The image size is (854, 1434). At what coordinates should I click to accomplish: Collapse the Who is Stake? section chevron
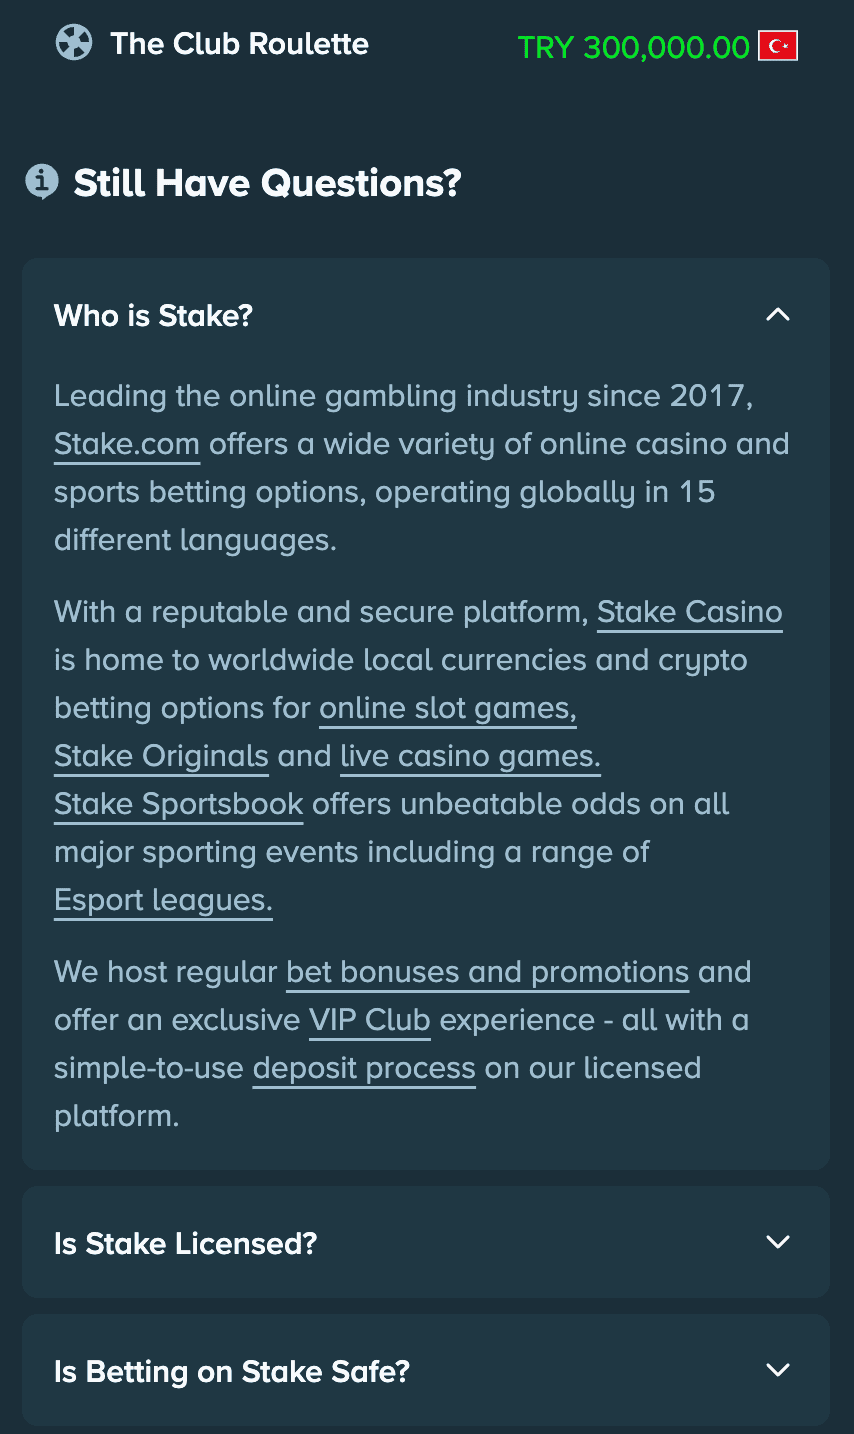click(x=777, y=315)
